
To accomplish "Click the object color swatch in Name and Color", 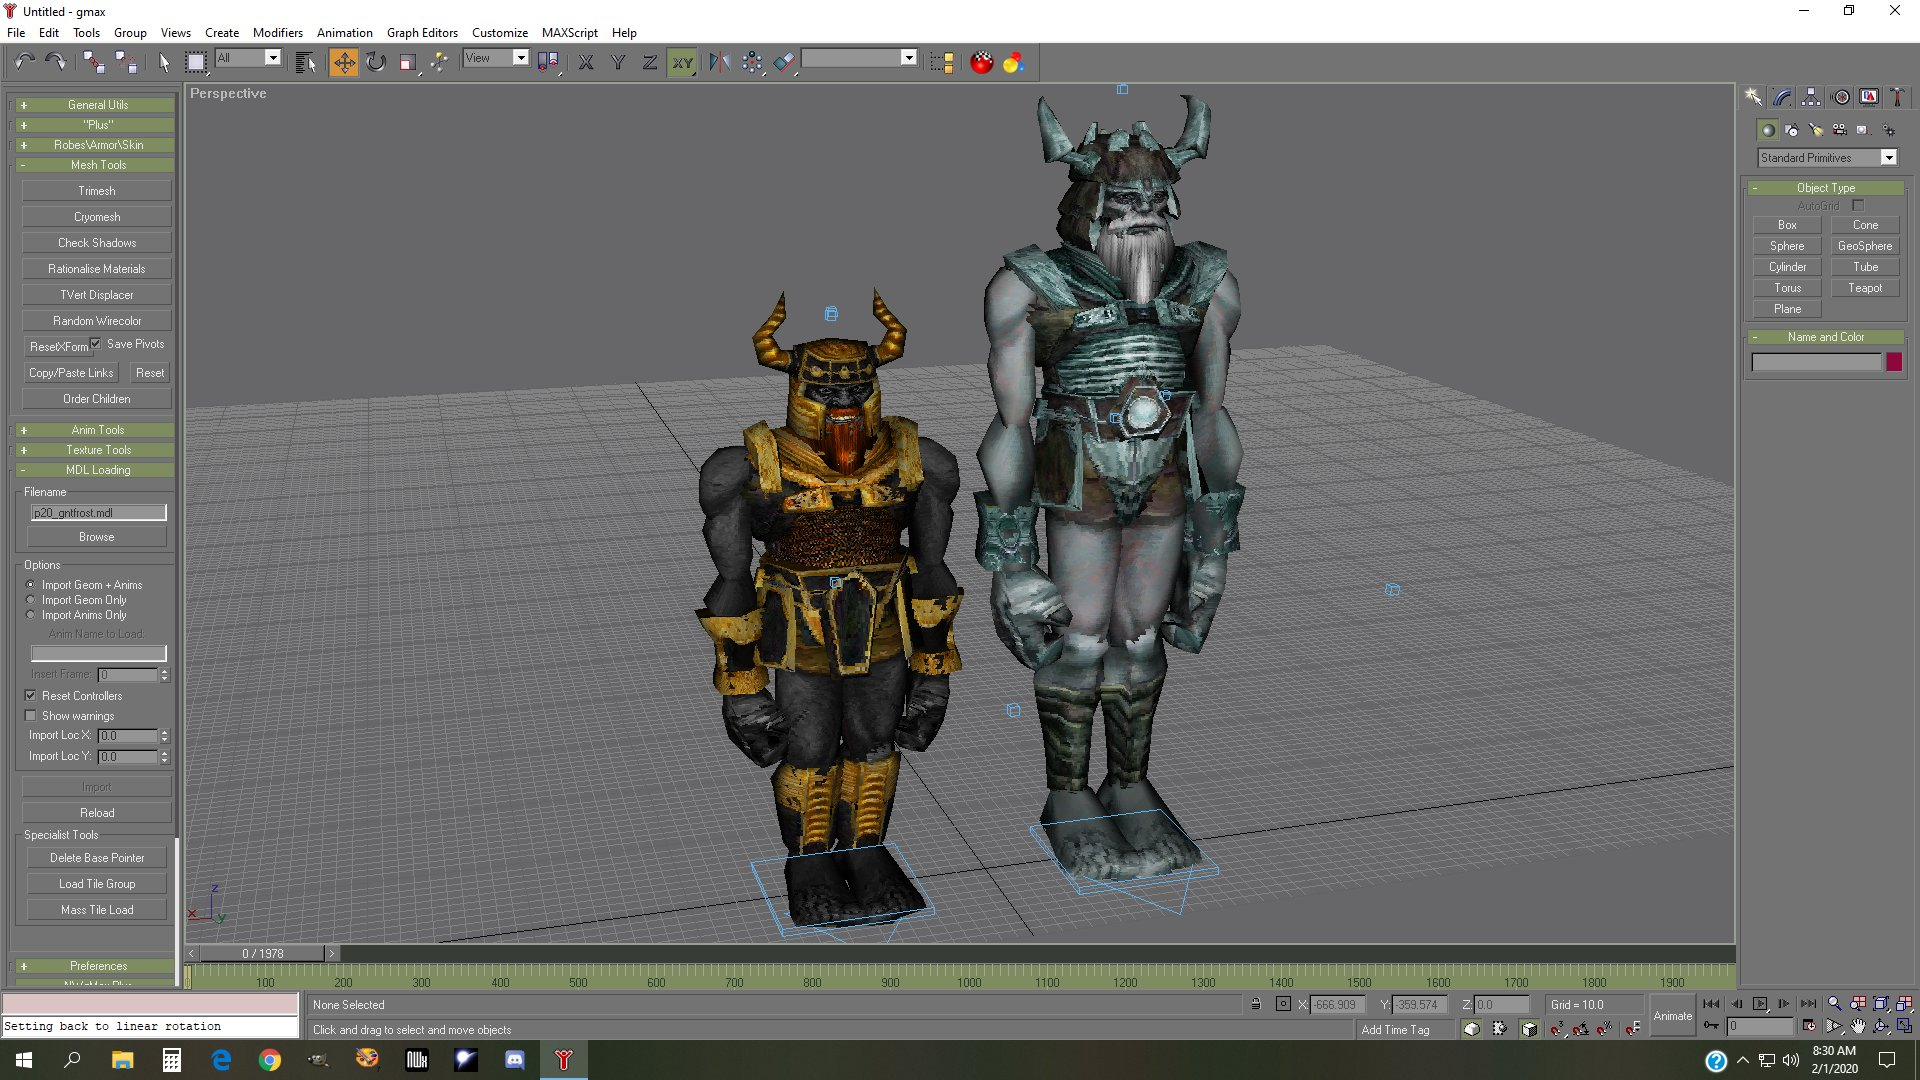I will tap(1893, 362).
